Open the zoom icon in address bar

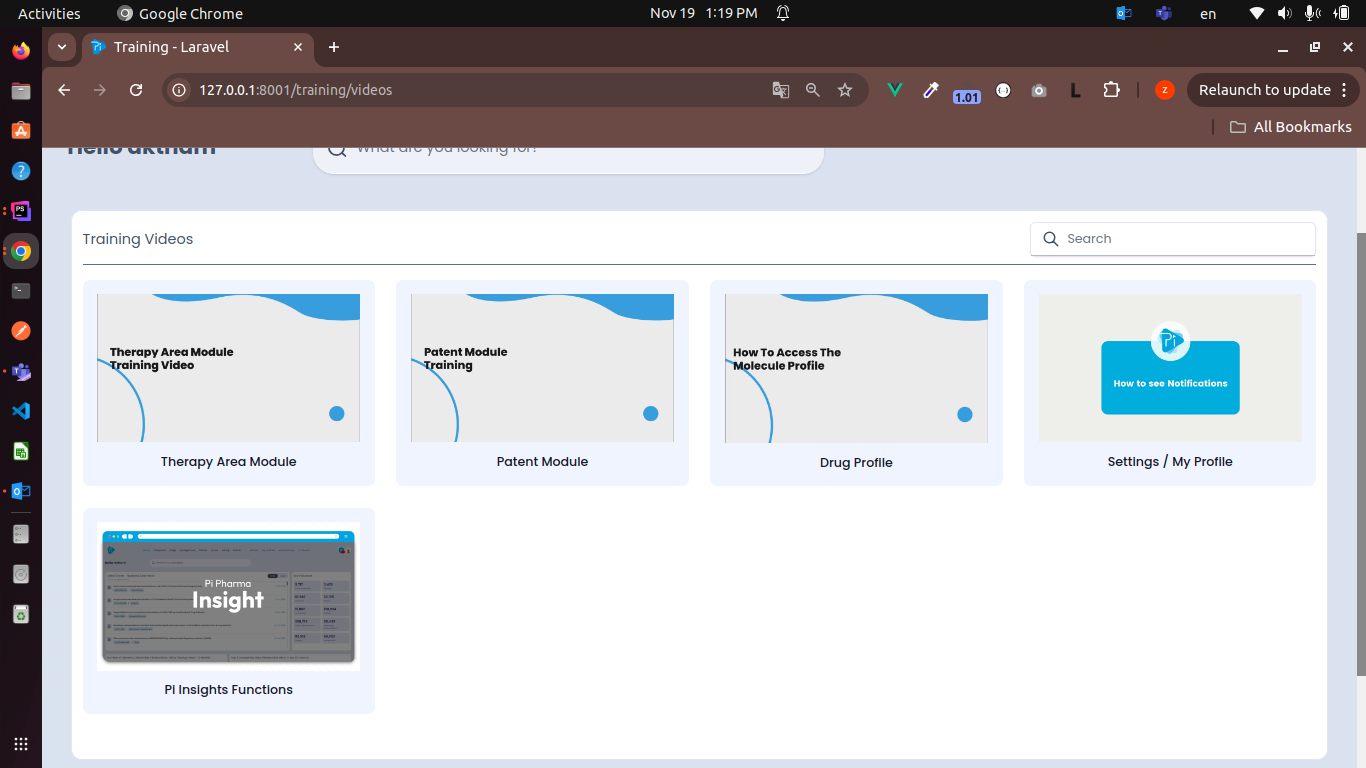coord(813,90)
